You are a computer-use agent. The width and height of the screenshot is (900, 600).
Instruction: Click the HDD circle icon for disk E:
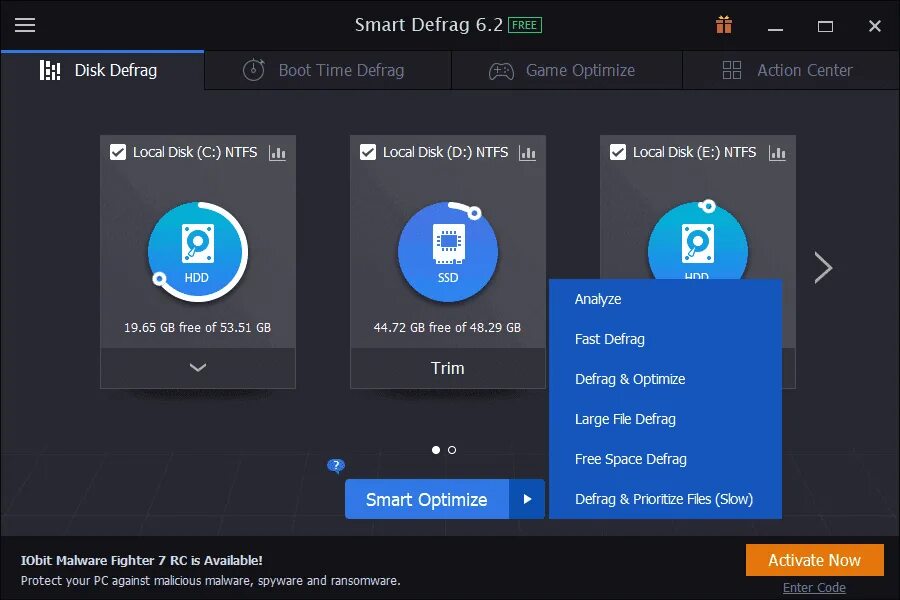[697, 240]
